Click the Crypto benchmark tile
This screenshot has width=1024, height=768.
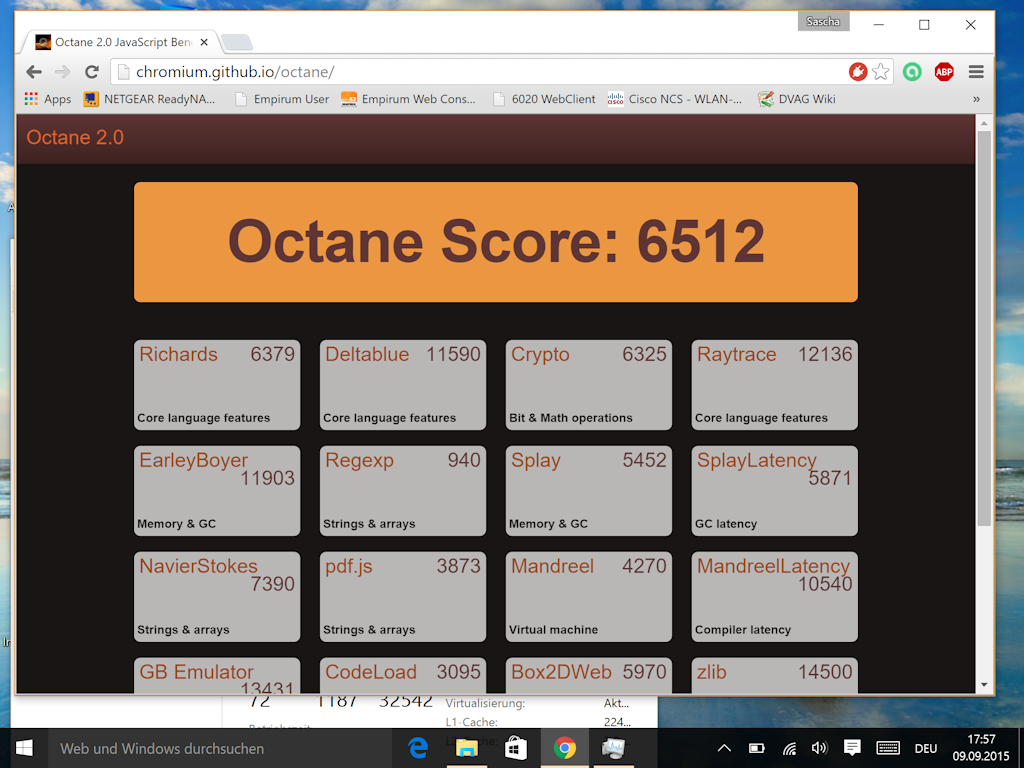click(589, 385)
